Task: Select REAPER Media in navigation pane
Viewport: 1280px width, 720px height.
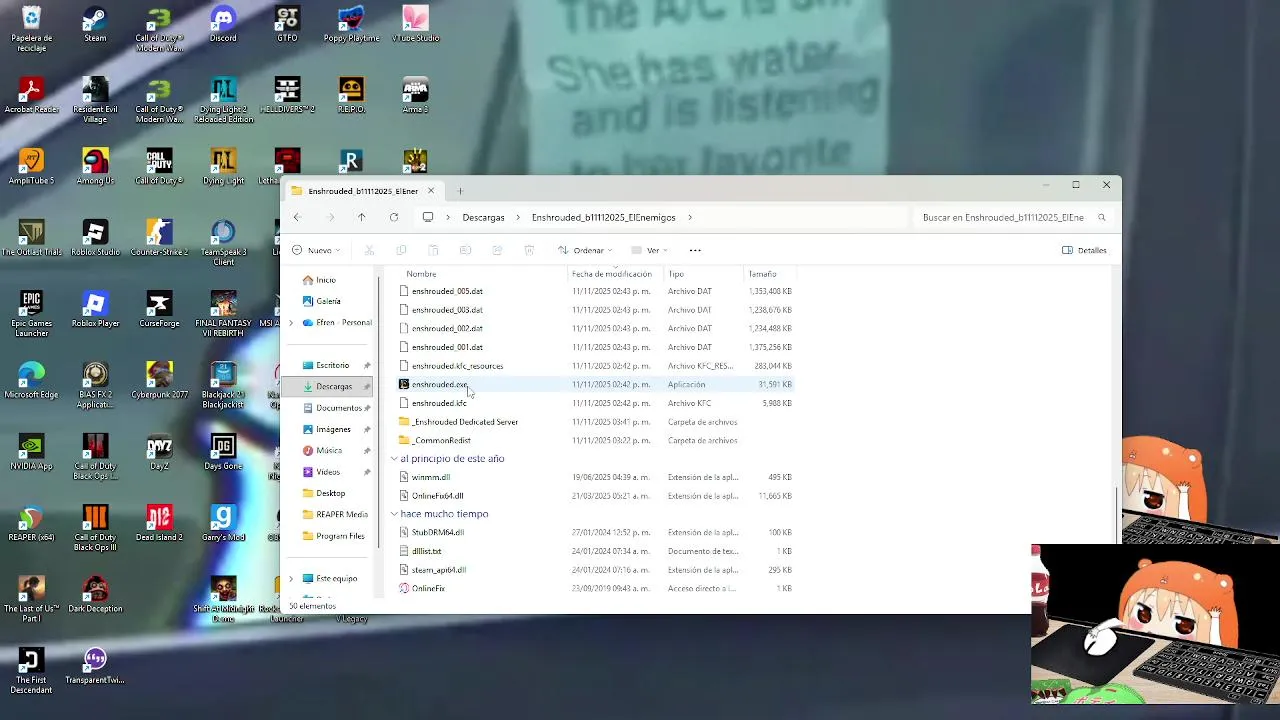Action: click(x=342, y=514)
